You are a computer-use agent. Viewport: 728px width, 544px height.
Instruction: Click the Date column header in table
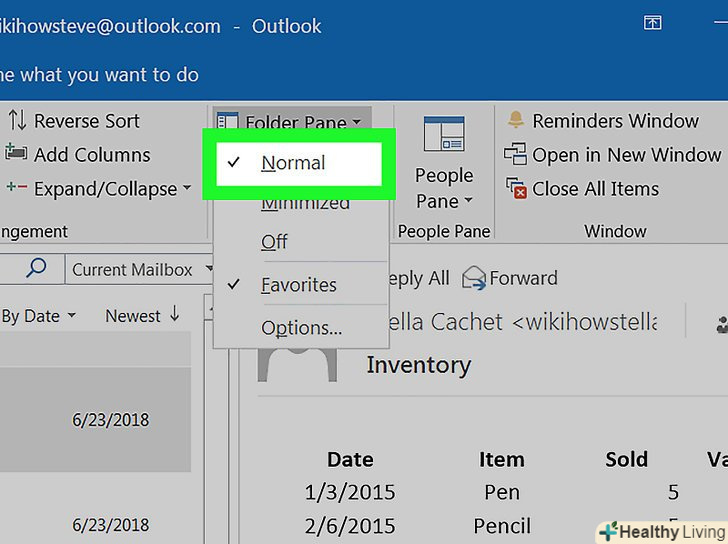tap(350, 460)
